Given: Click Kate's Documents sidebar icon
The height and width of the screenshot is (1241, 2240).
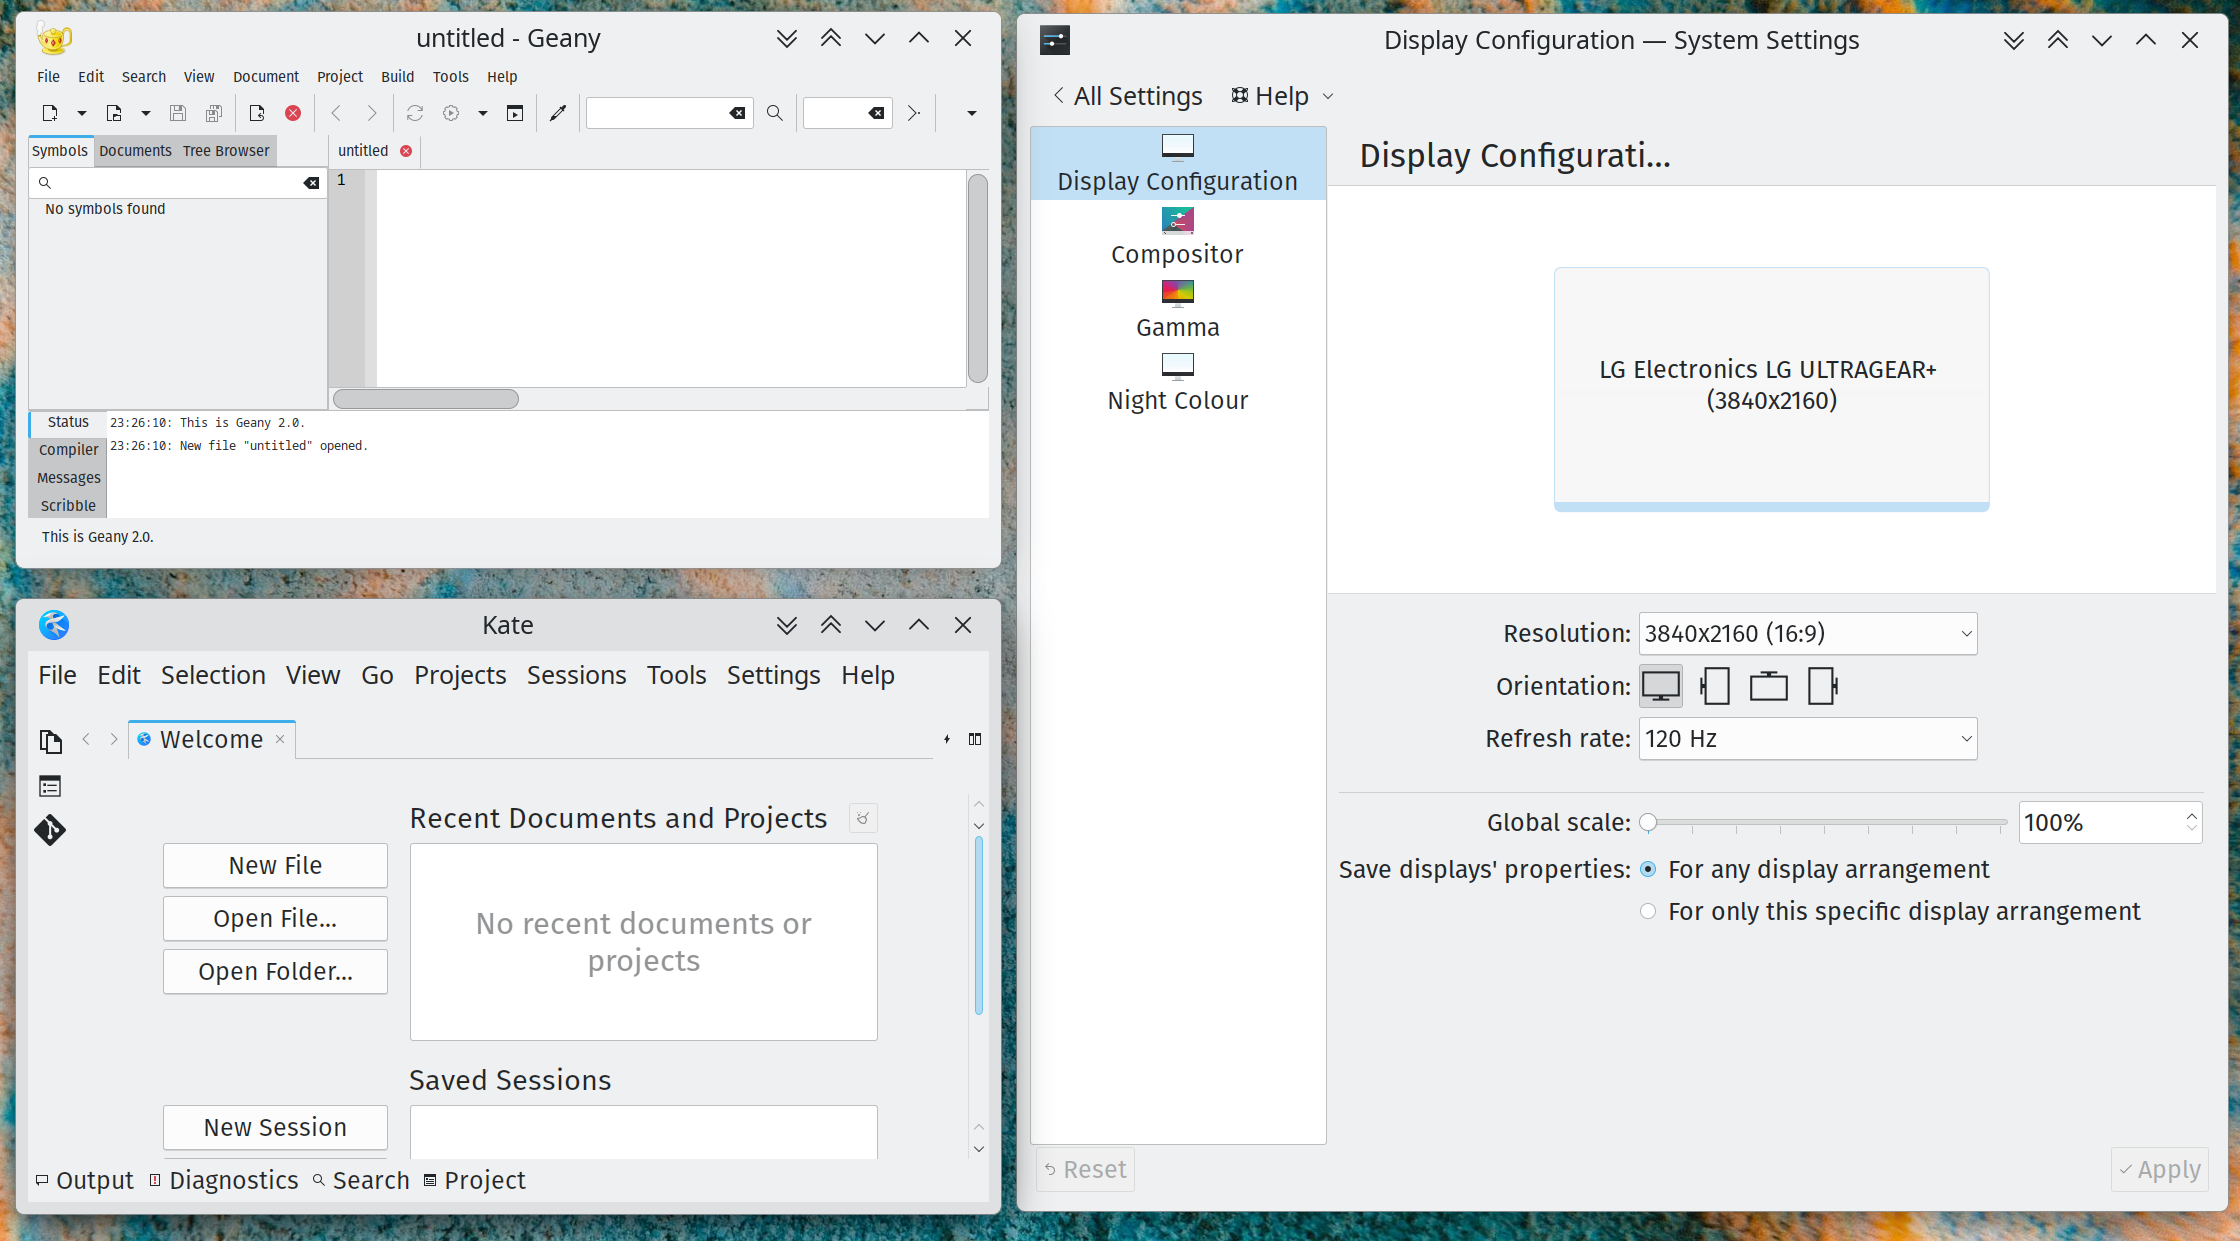Looking at the screenshot, I should point(50,741).
